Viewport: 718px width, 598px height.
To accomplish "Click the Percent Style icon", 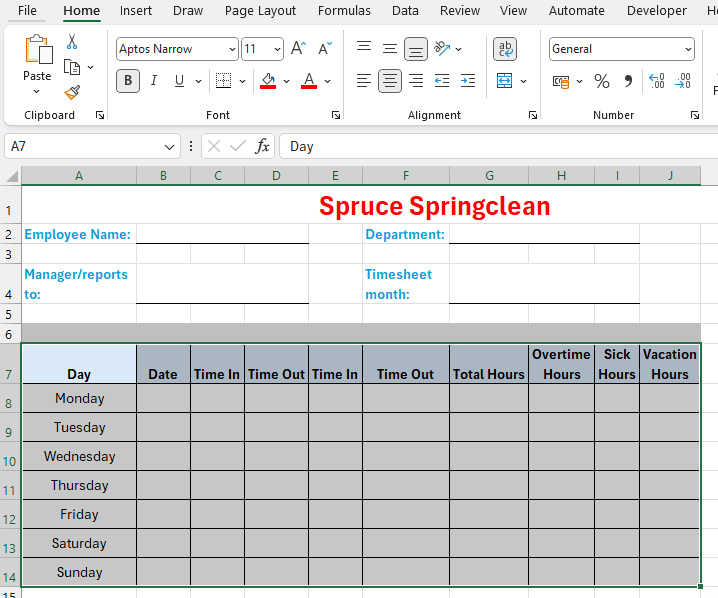I will [x=601, y=81].
